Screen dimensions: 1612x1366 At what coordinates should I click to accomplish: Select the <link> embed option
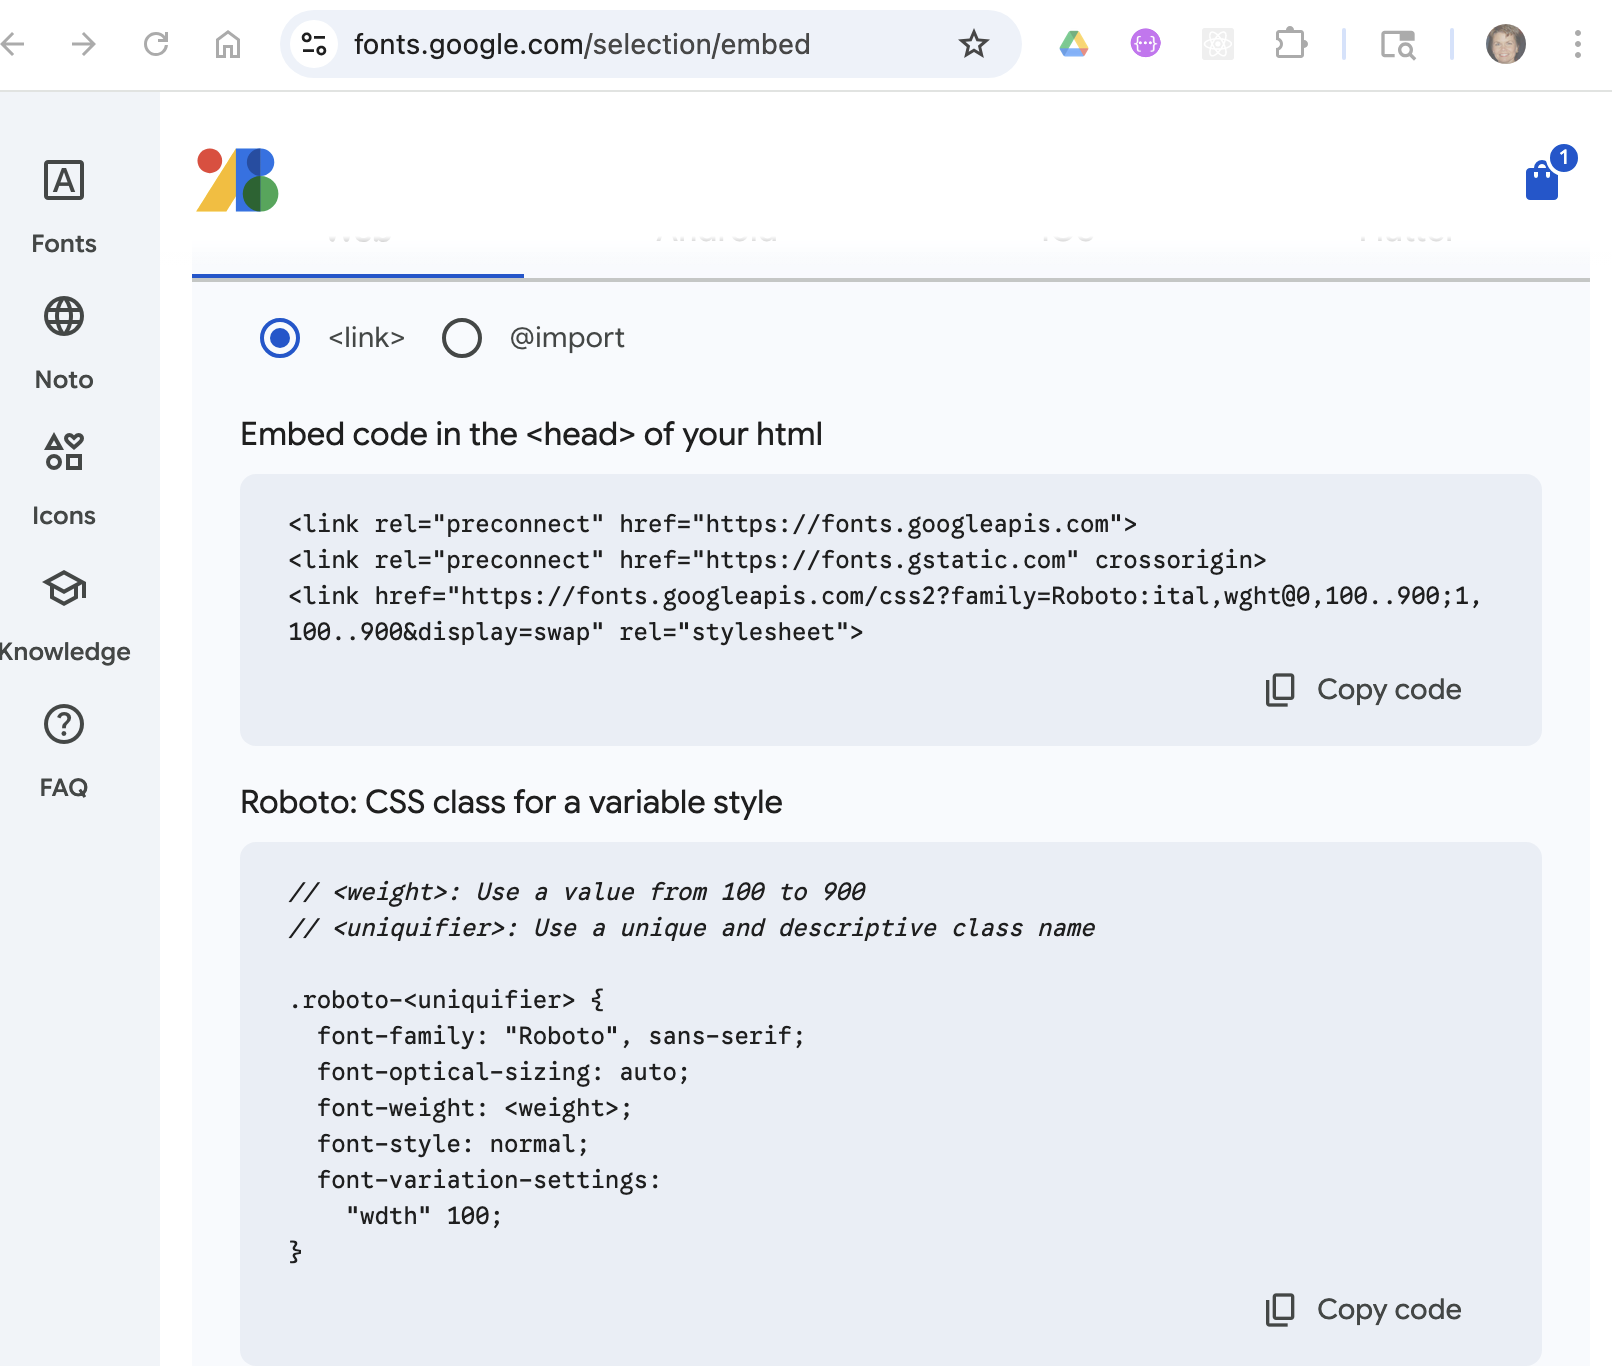click(x=280, y=338)
